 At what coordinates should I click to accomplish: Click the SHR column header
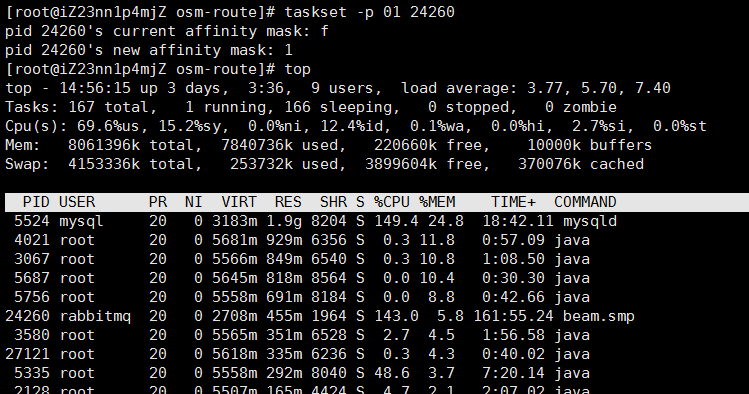click(x=333, y=202)
